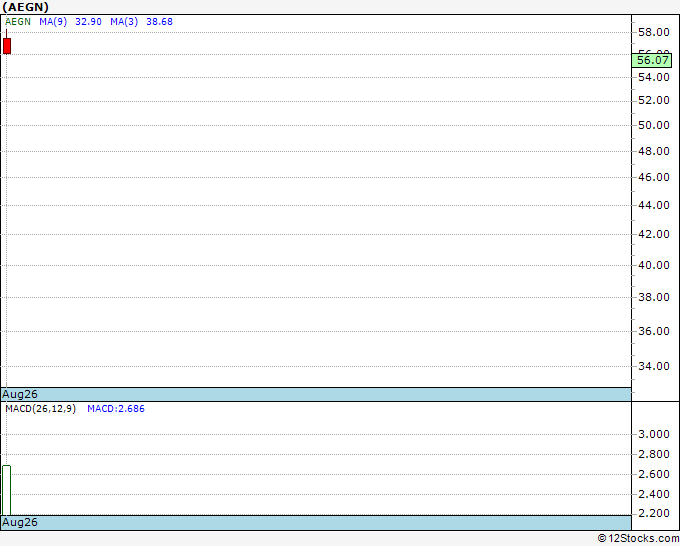Click the 36.00 price axis label

[x=654, y=331]
